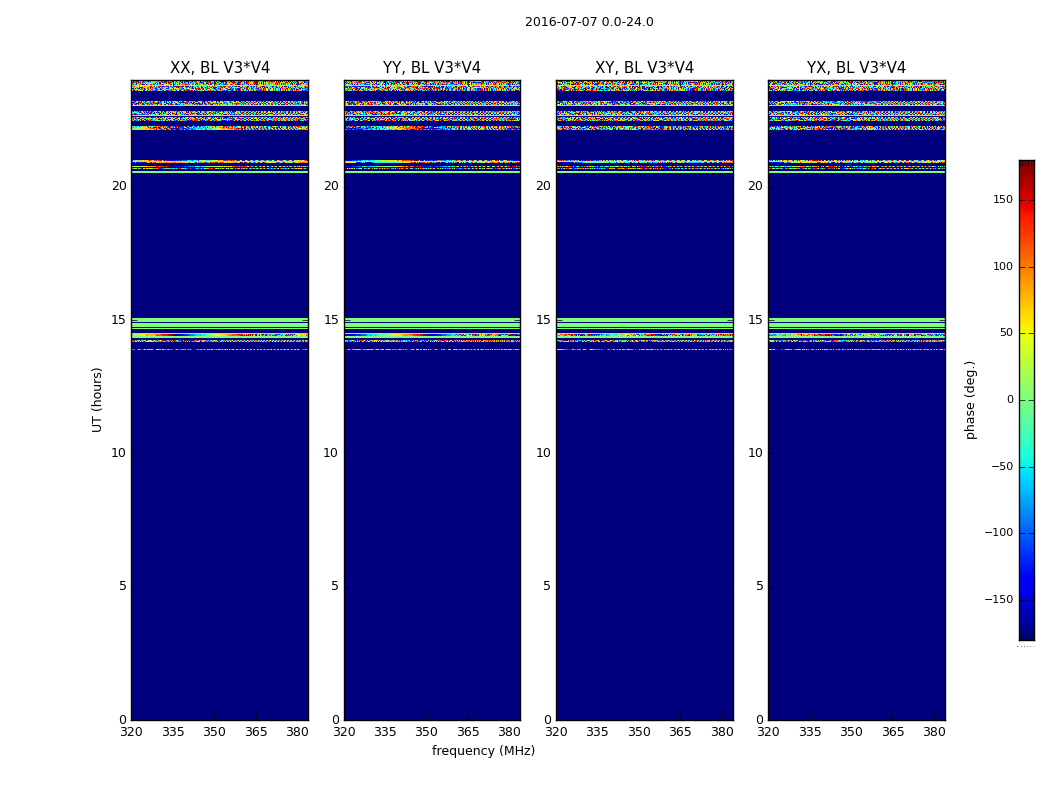Click the 0 tick label on the colorbar
This screenshot has width=1050, height=800.
point(1009,400)
